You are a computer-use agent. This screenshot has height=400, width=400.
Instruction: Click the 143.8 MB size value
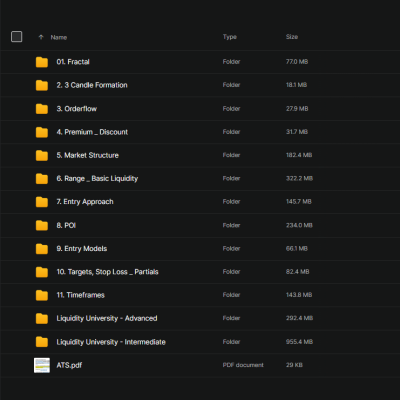[x=299, y=295]
